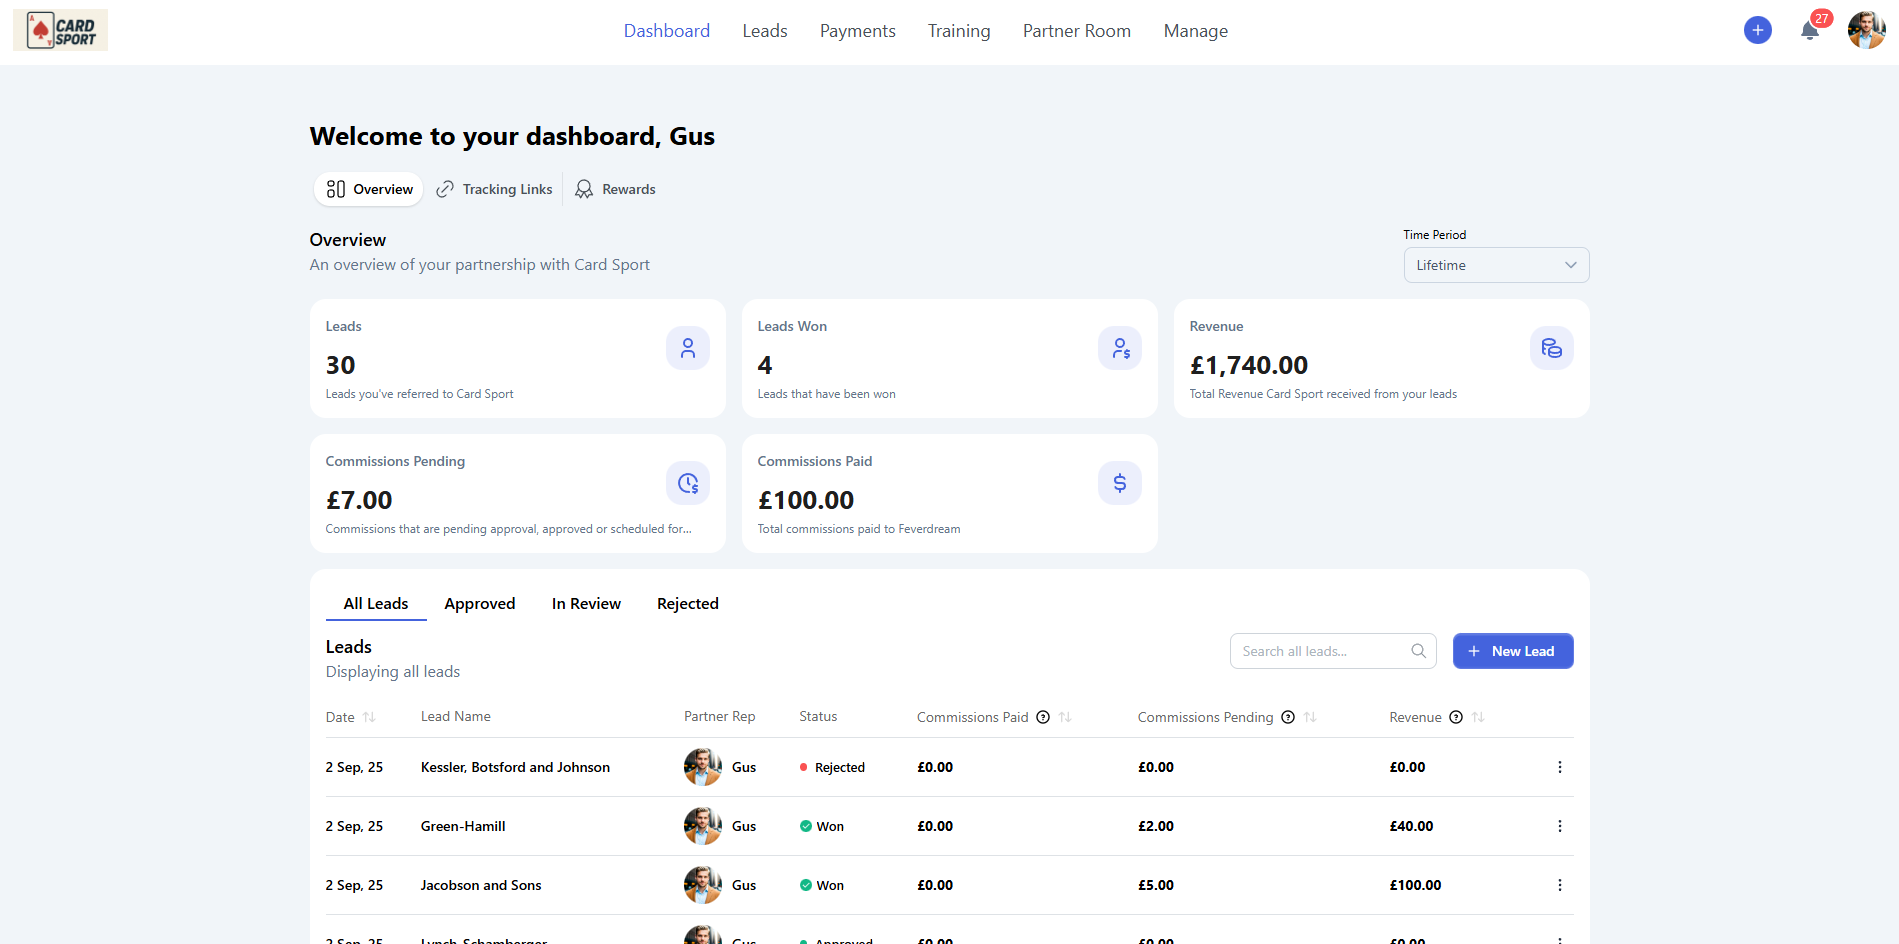Viewport: 1899px width, 944px height.
Task: Click the Commissions Paid help icon
Action: pyautogui.click(x=1043, y=717)
